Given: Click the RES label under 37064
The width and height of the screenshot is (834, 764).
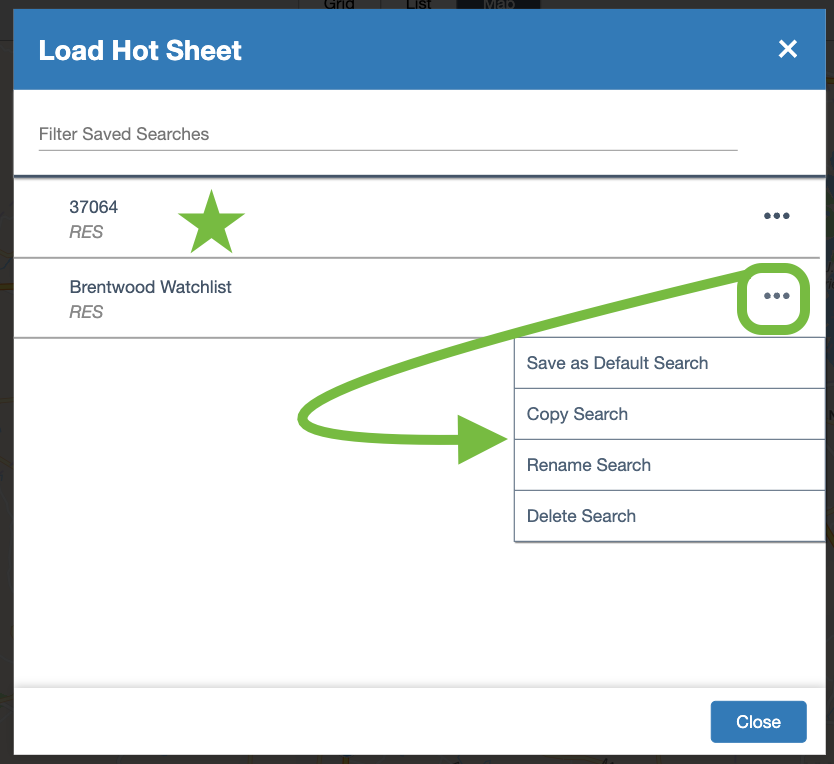Looking at the screenshot, I should 86,232.
